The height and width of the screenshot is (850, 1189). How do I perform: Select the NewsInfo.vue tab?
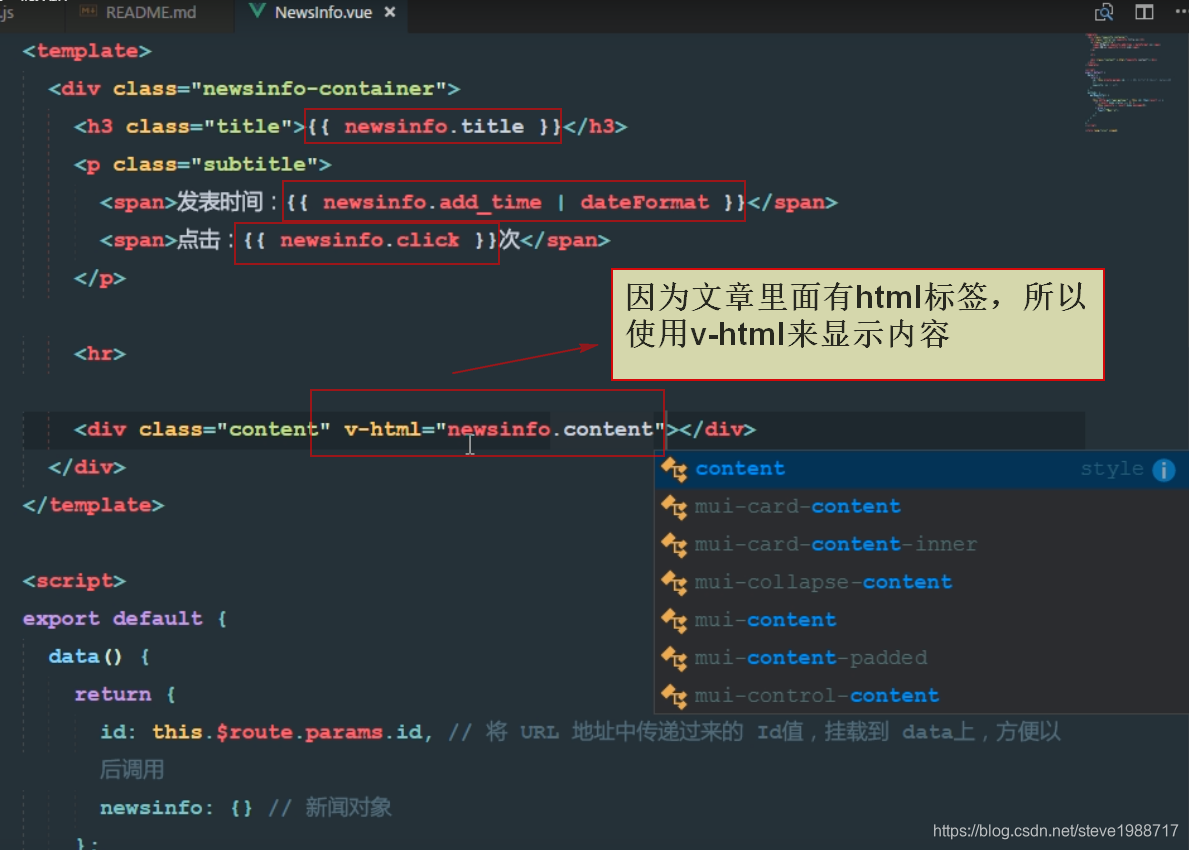click(323, 13)
